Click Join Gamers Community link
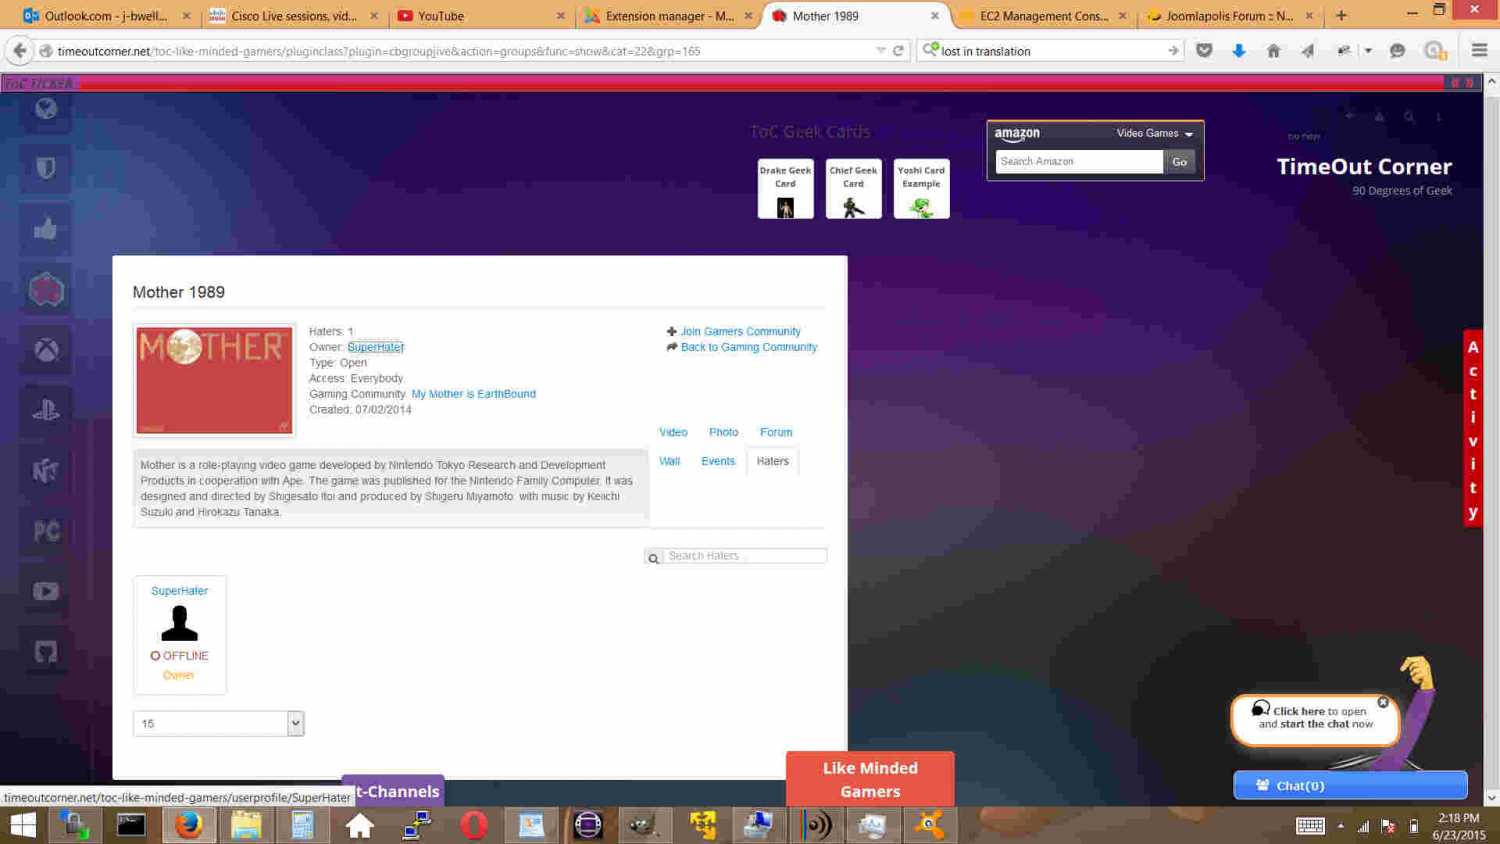This screenshot has width=1500, height=844. click(740, 331)
